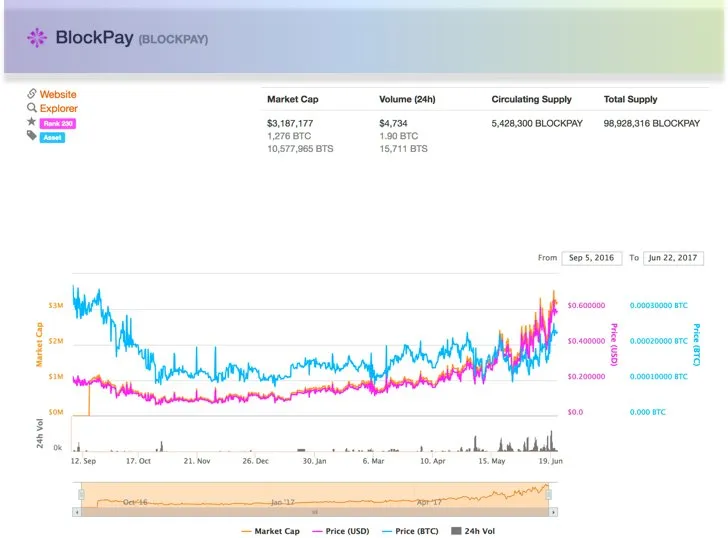Click the navigator scrollbar thumb grip
The height and width of the screenshot is (538, 728).
click(x=315, y=512)
